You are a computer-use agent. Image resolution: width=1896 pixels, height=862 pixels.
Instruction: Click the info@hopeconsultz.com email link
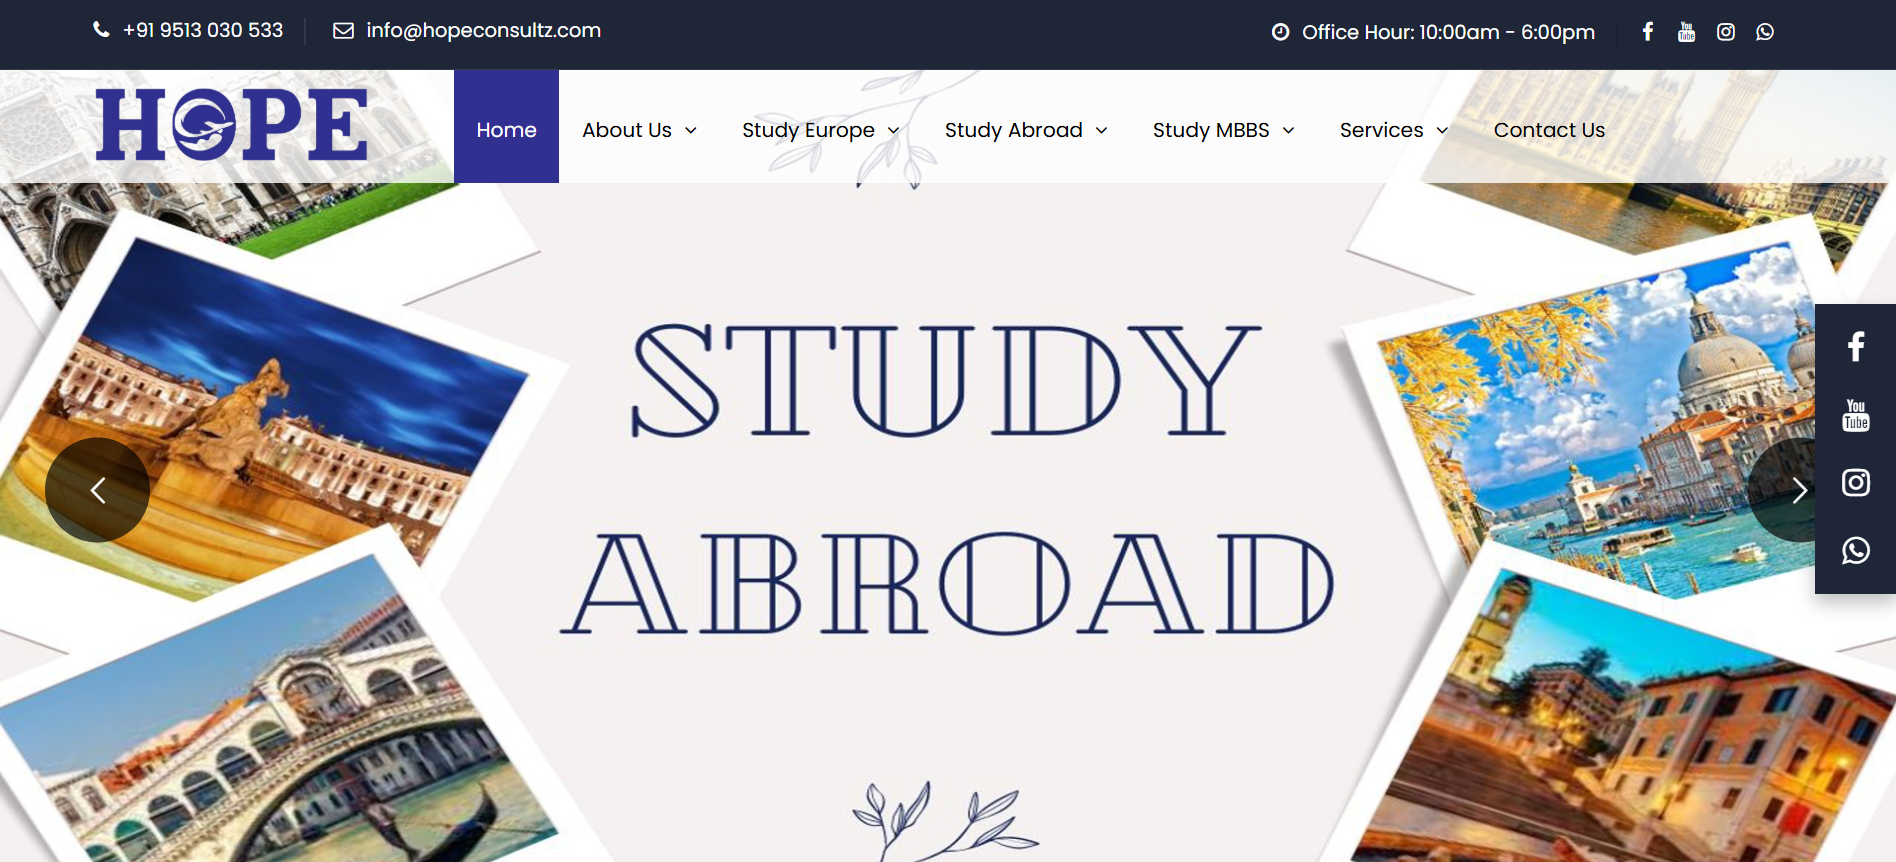(x=484, y=31)
